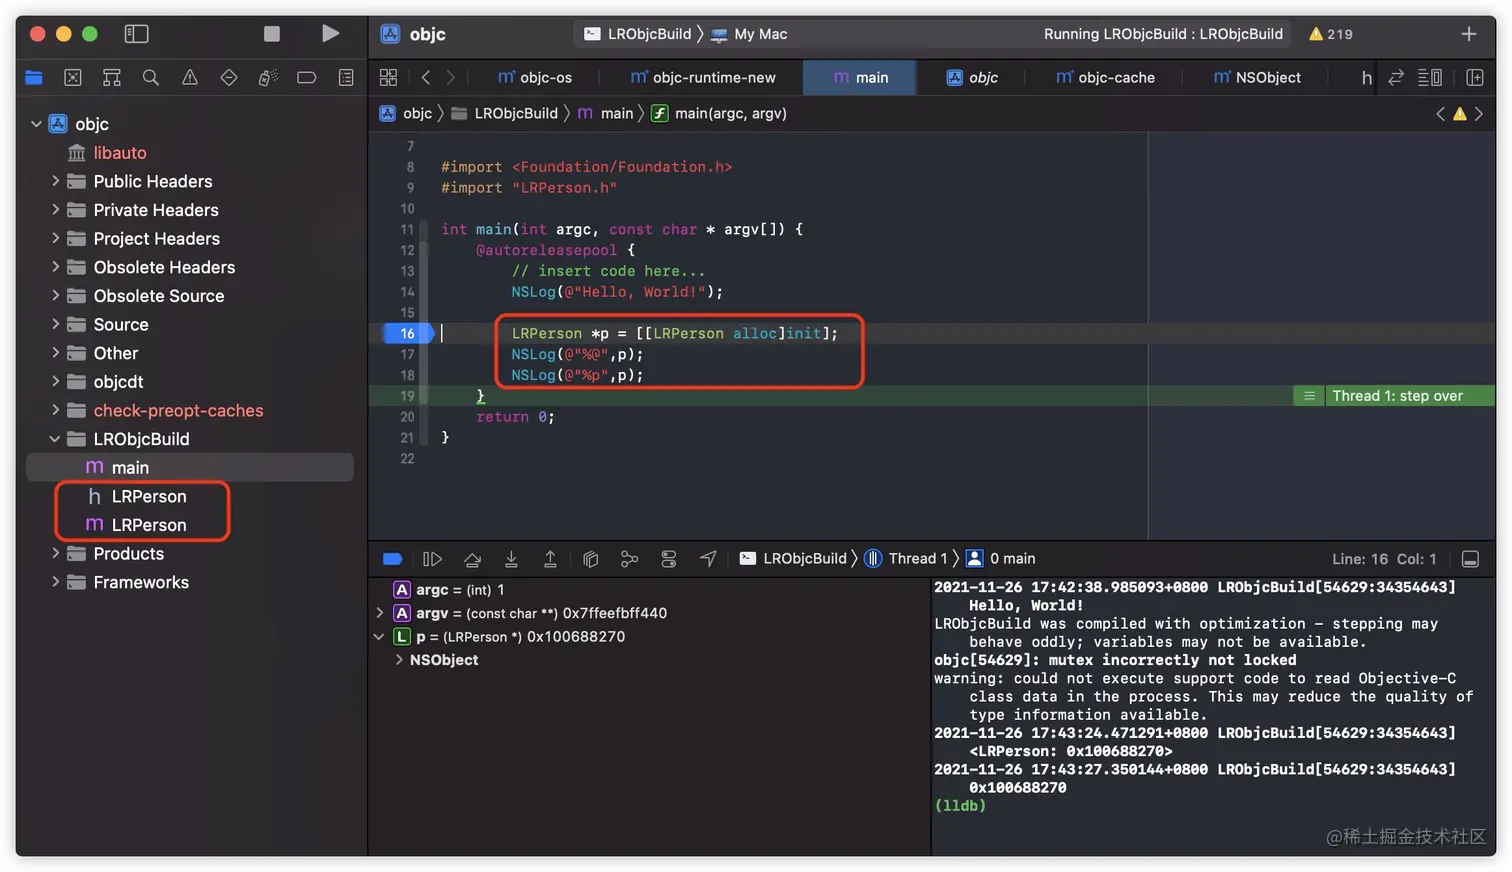Continue program execution

[x=432, y=559]
